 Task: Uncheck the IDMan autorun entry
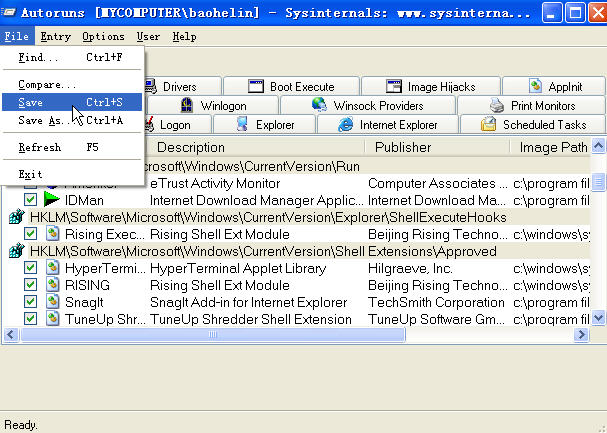pyautogui.click(x=31, y=200)
